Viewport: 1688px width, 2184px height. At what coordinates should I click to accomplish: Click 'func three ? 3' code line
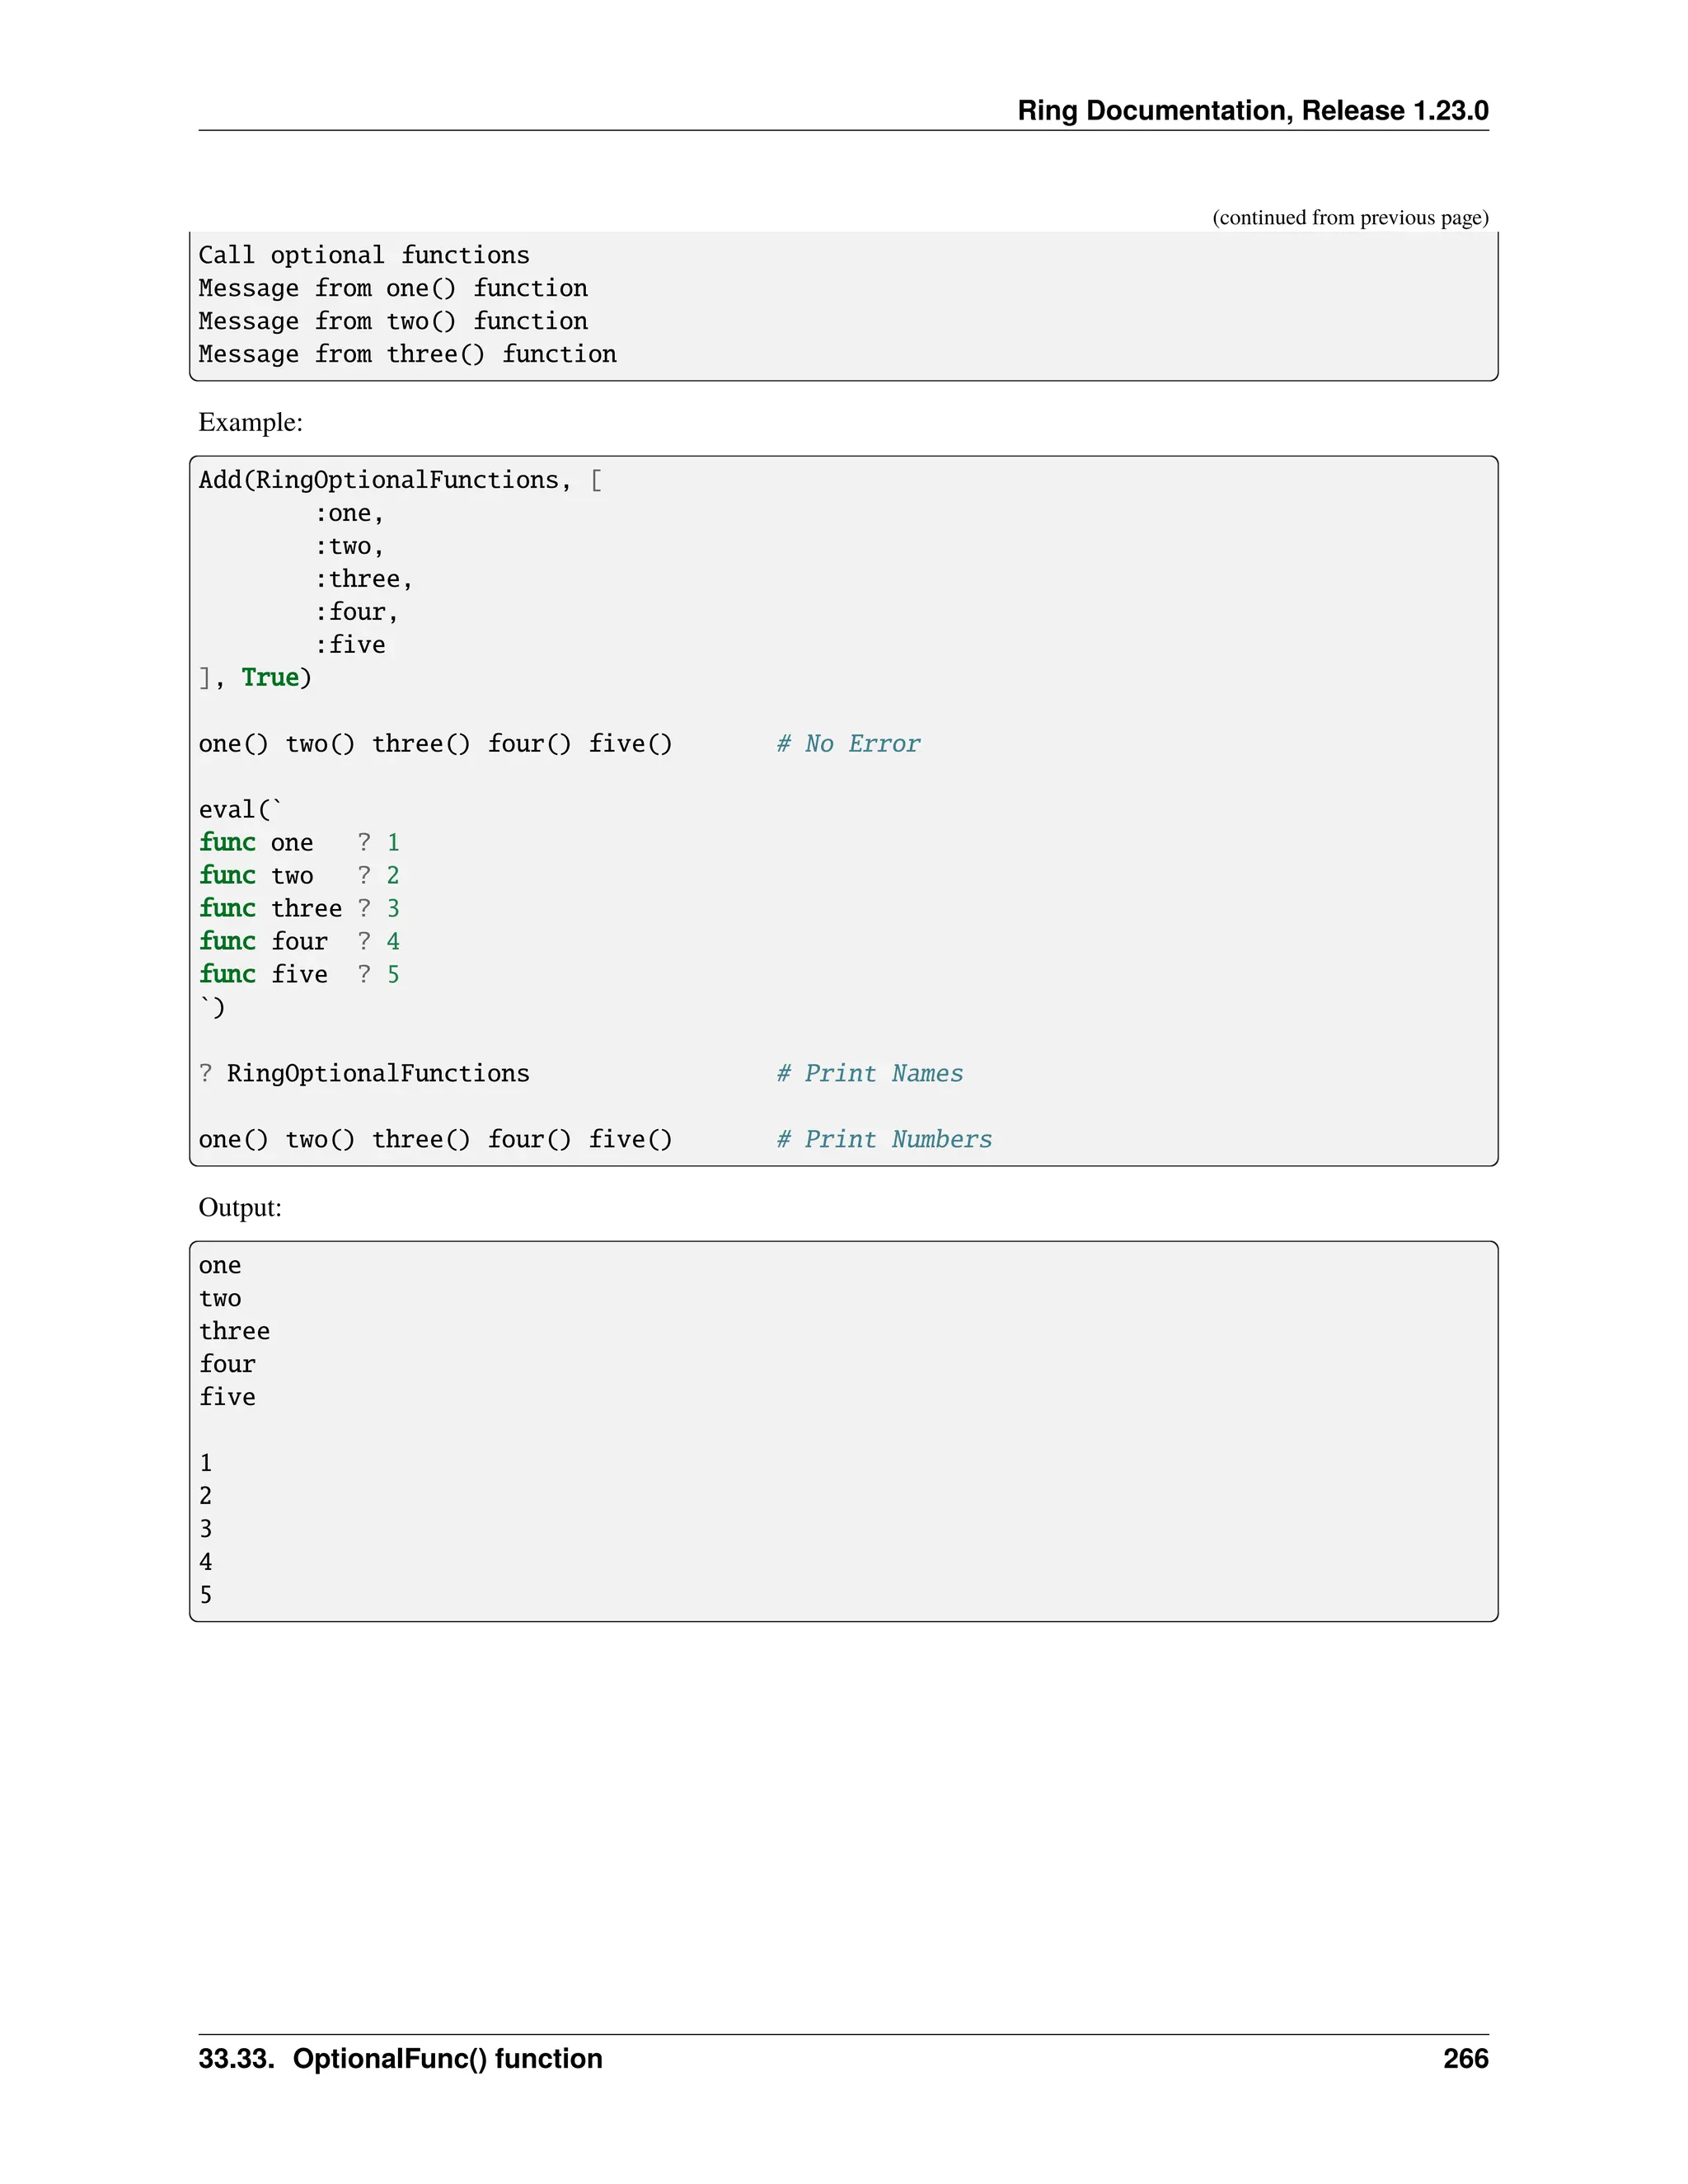tap(299, 908)
